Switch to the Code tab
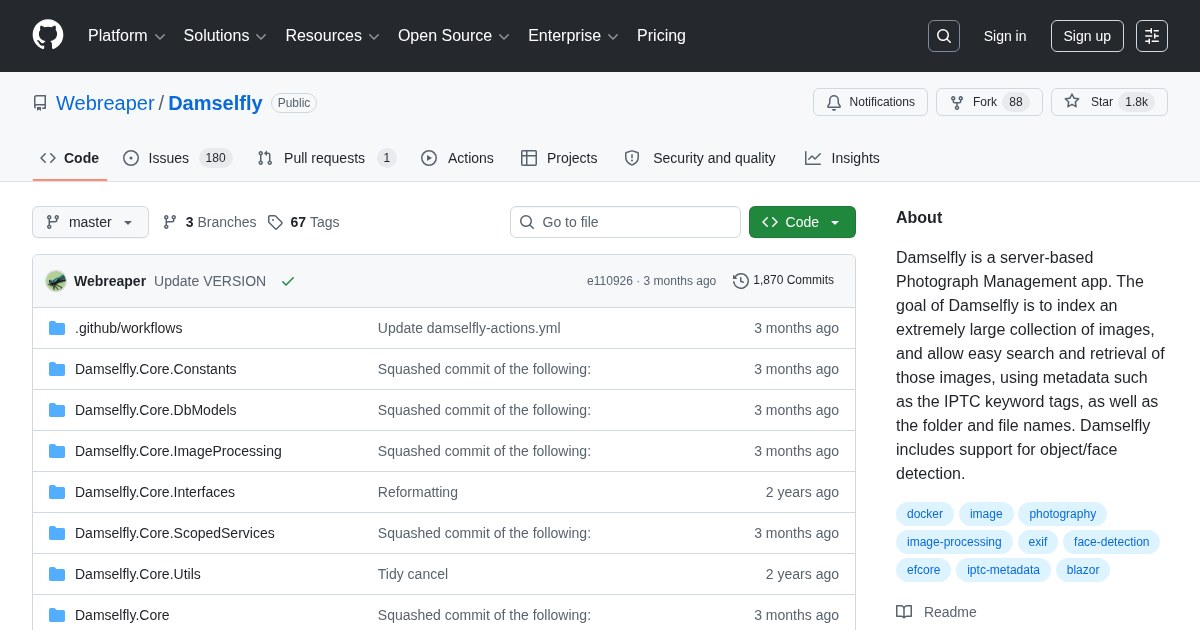The image size is (1200, 630). [70, 158]
